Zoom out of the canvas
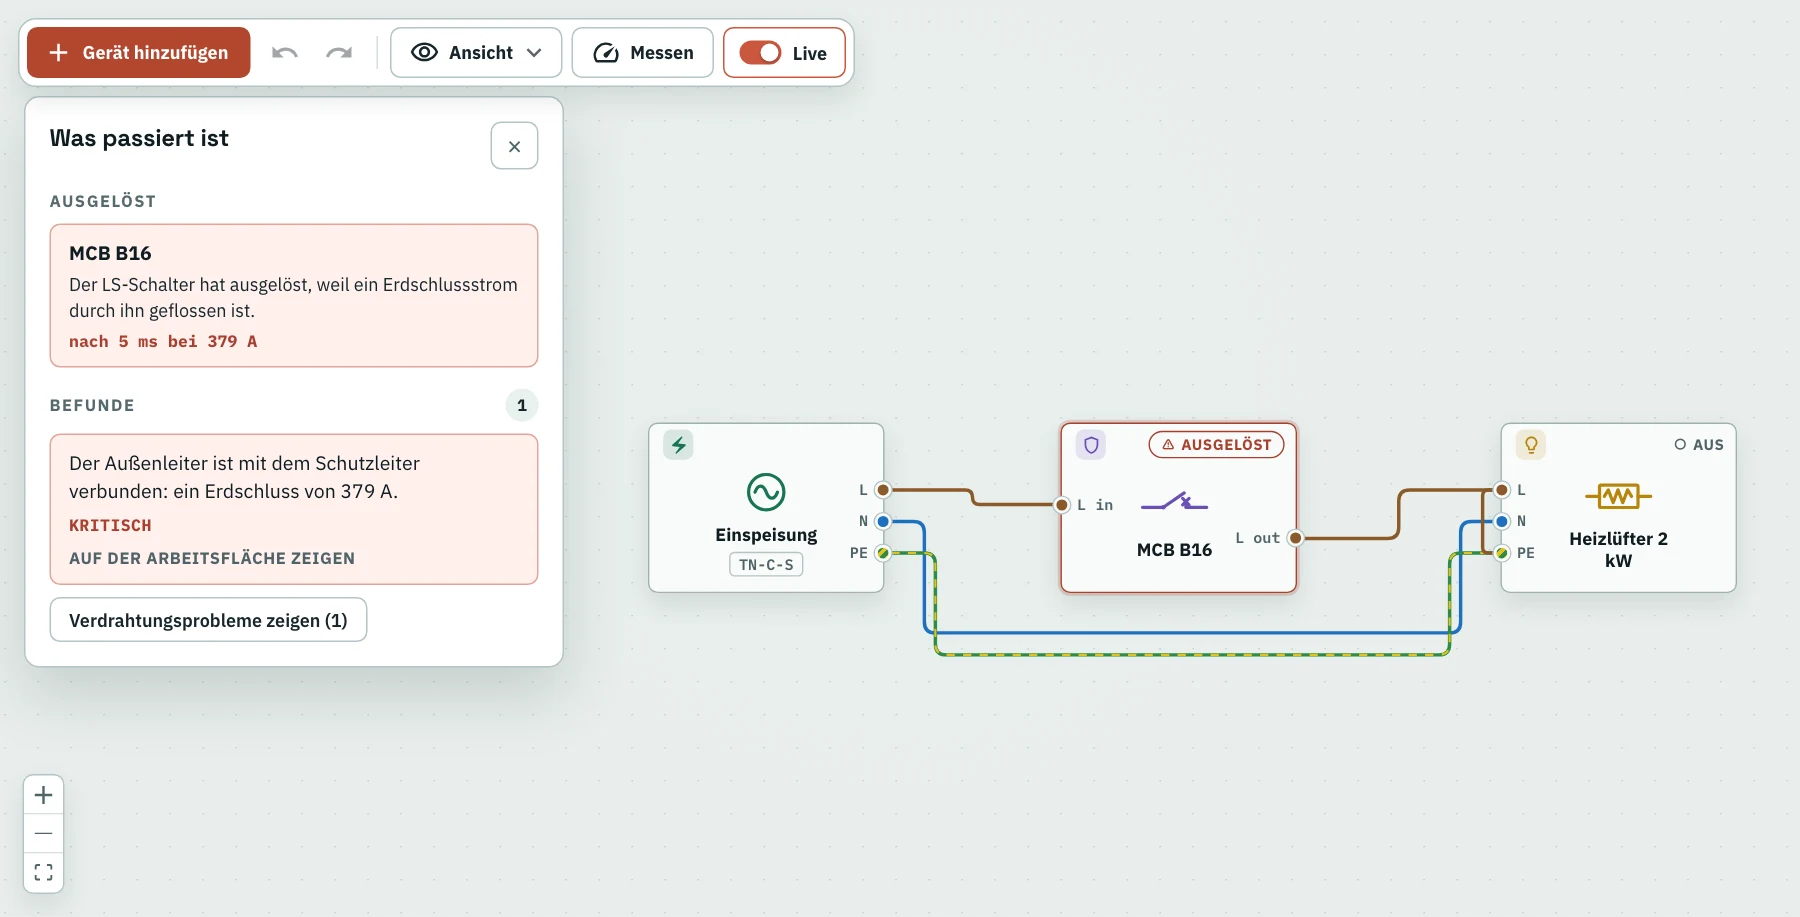 [x=43, y=833]
